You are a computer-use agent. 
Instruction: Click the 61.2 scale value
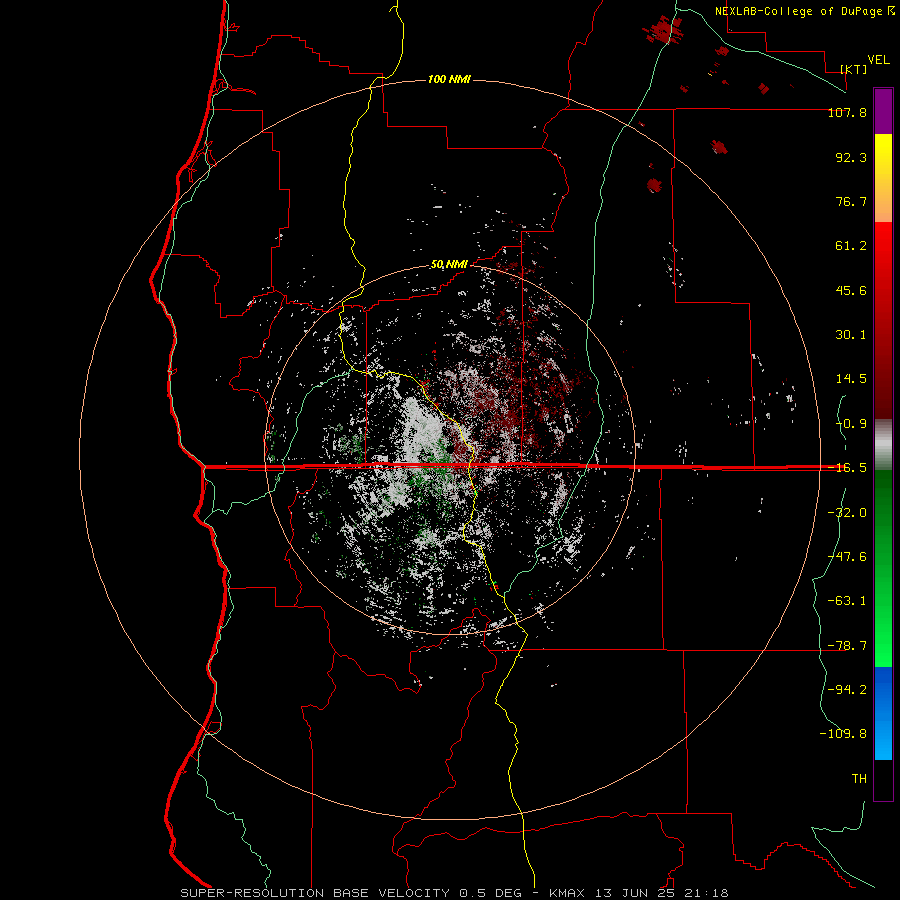pyautogui.click(x=851, y=246)
